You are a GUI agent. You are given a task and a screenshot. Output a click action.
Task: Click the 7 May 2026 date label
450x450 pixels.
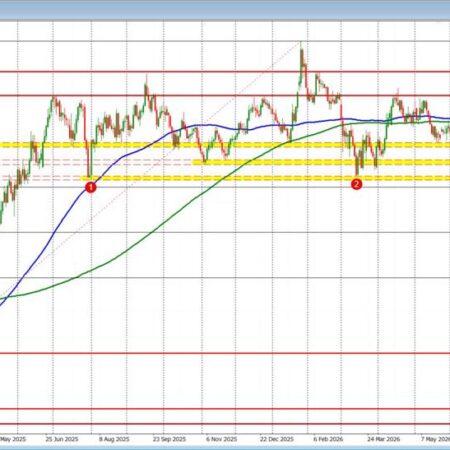[435, 439]
